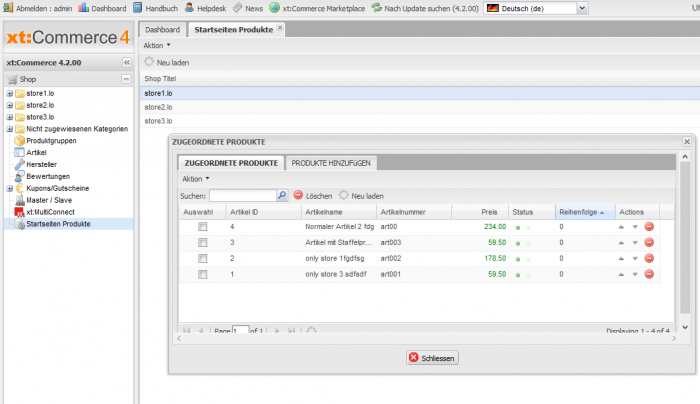This screenshot has height=404, width=700.
Task: Toggle green status of art00
Action: point(518,228)
